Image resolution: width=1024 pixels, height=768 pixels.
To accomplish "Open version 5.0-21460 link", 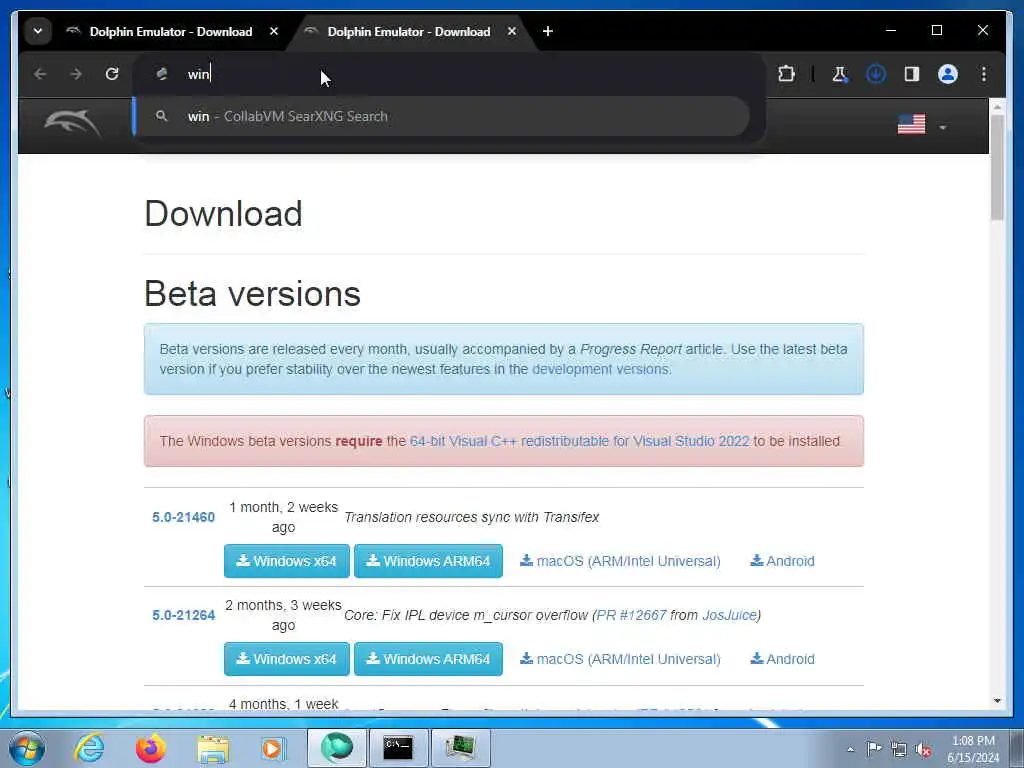I will coord(184,517).
